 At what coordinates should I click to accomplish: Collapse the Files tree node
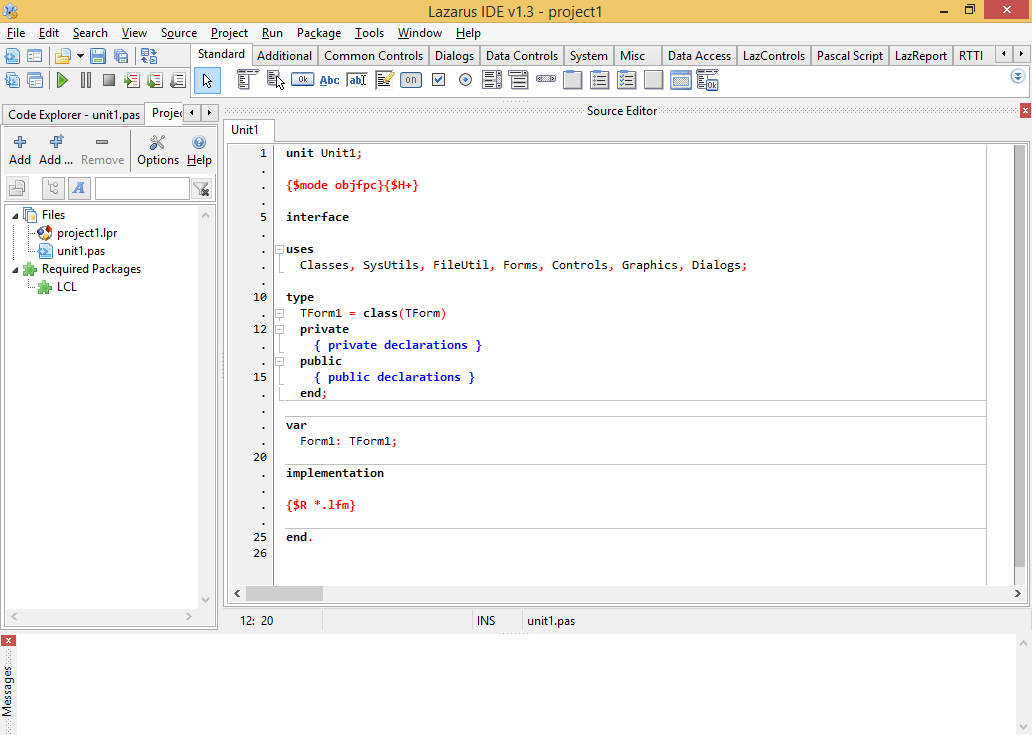pyautogui.click(x=15, y=215)
